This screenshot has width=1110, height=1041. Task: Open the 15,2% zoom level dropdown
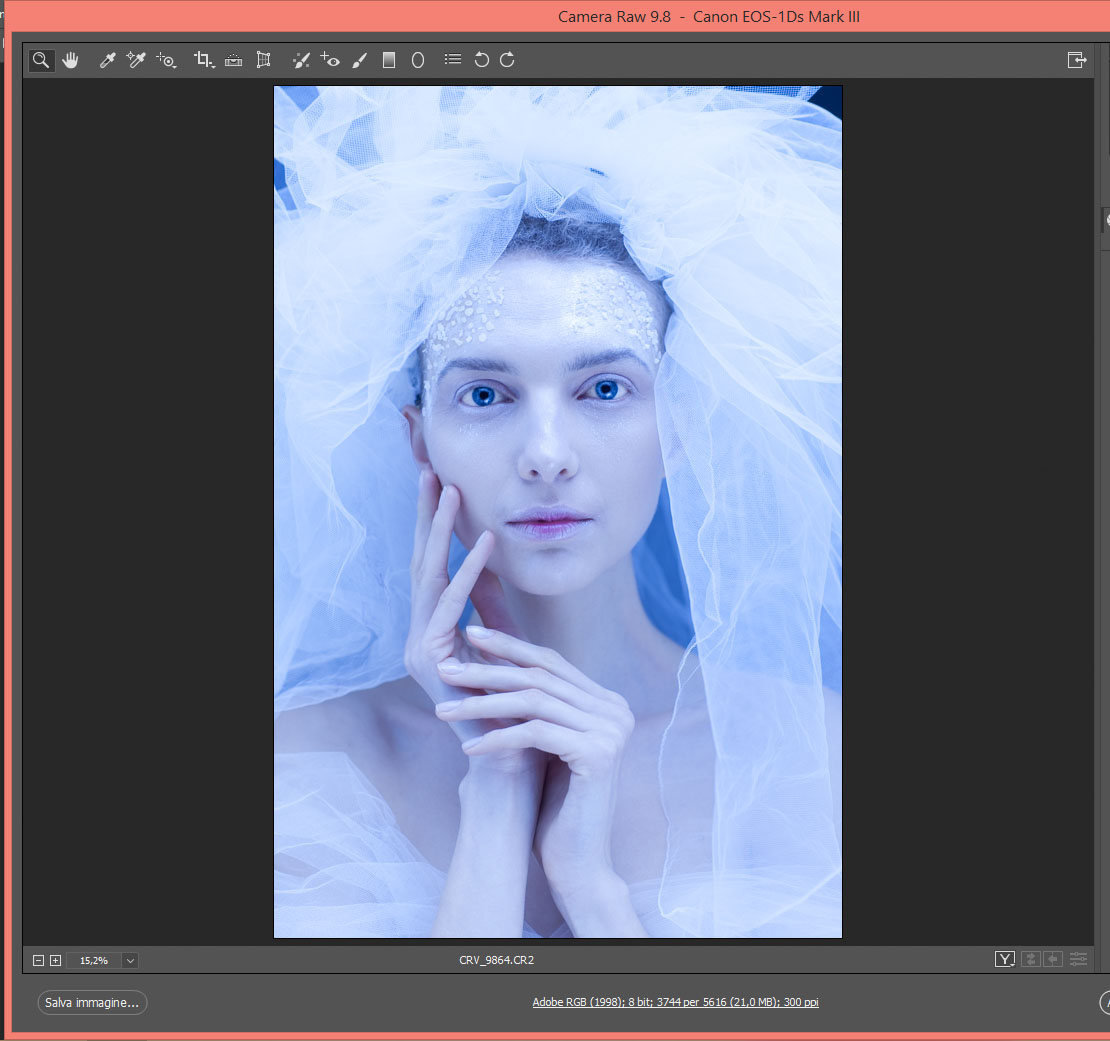129,960
